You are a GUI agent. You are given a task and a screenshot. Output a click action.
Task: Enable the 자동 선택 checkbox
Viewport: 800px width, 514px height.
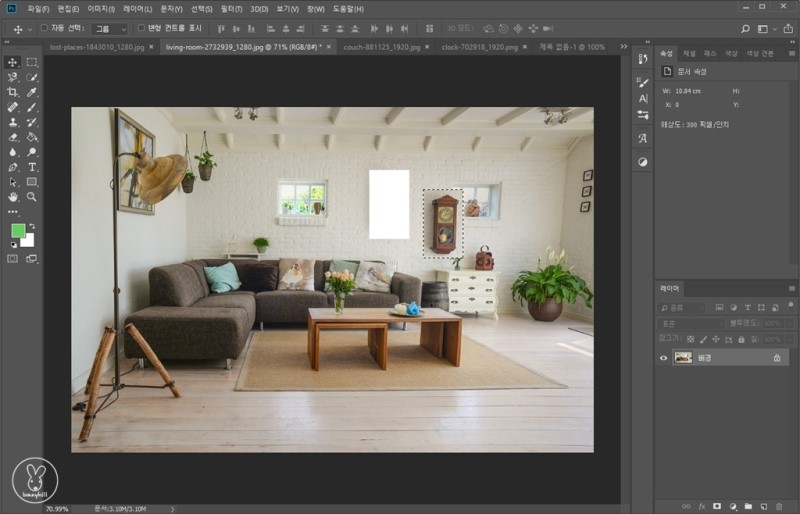click(x=44, y=28)
